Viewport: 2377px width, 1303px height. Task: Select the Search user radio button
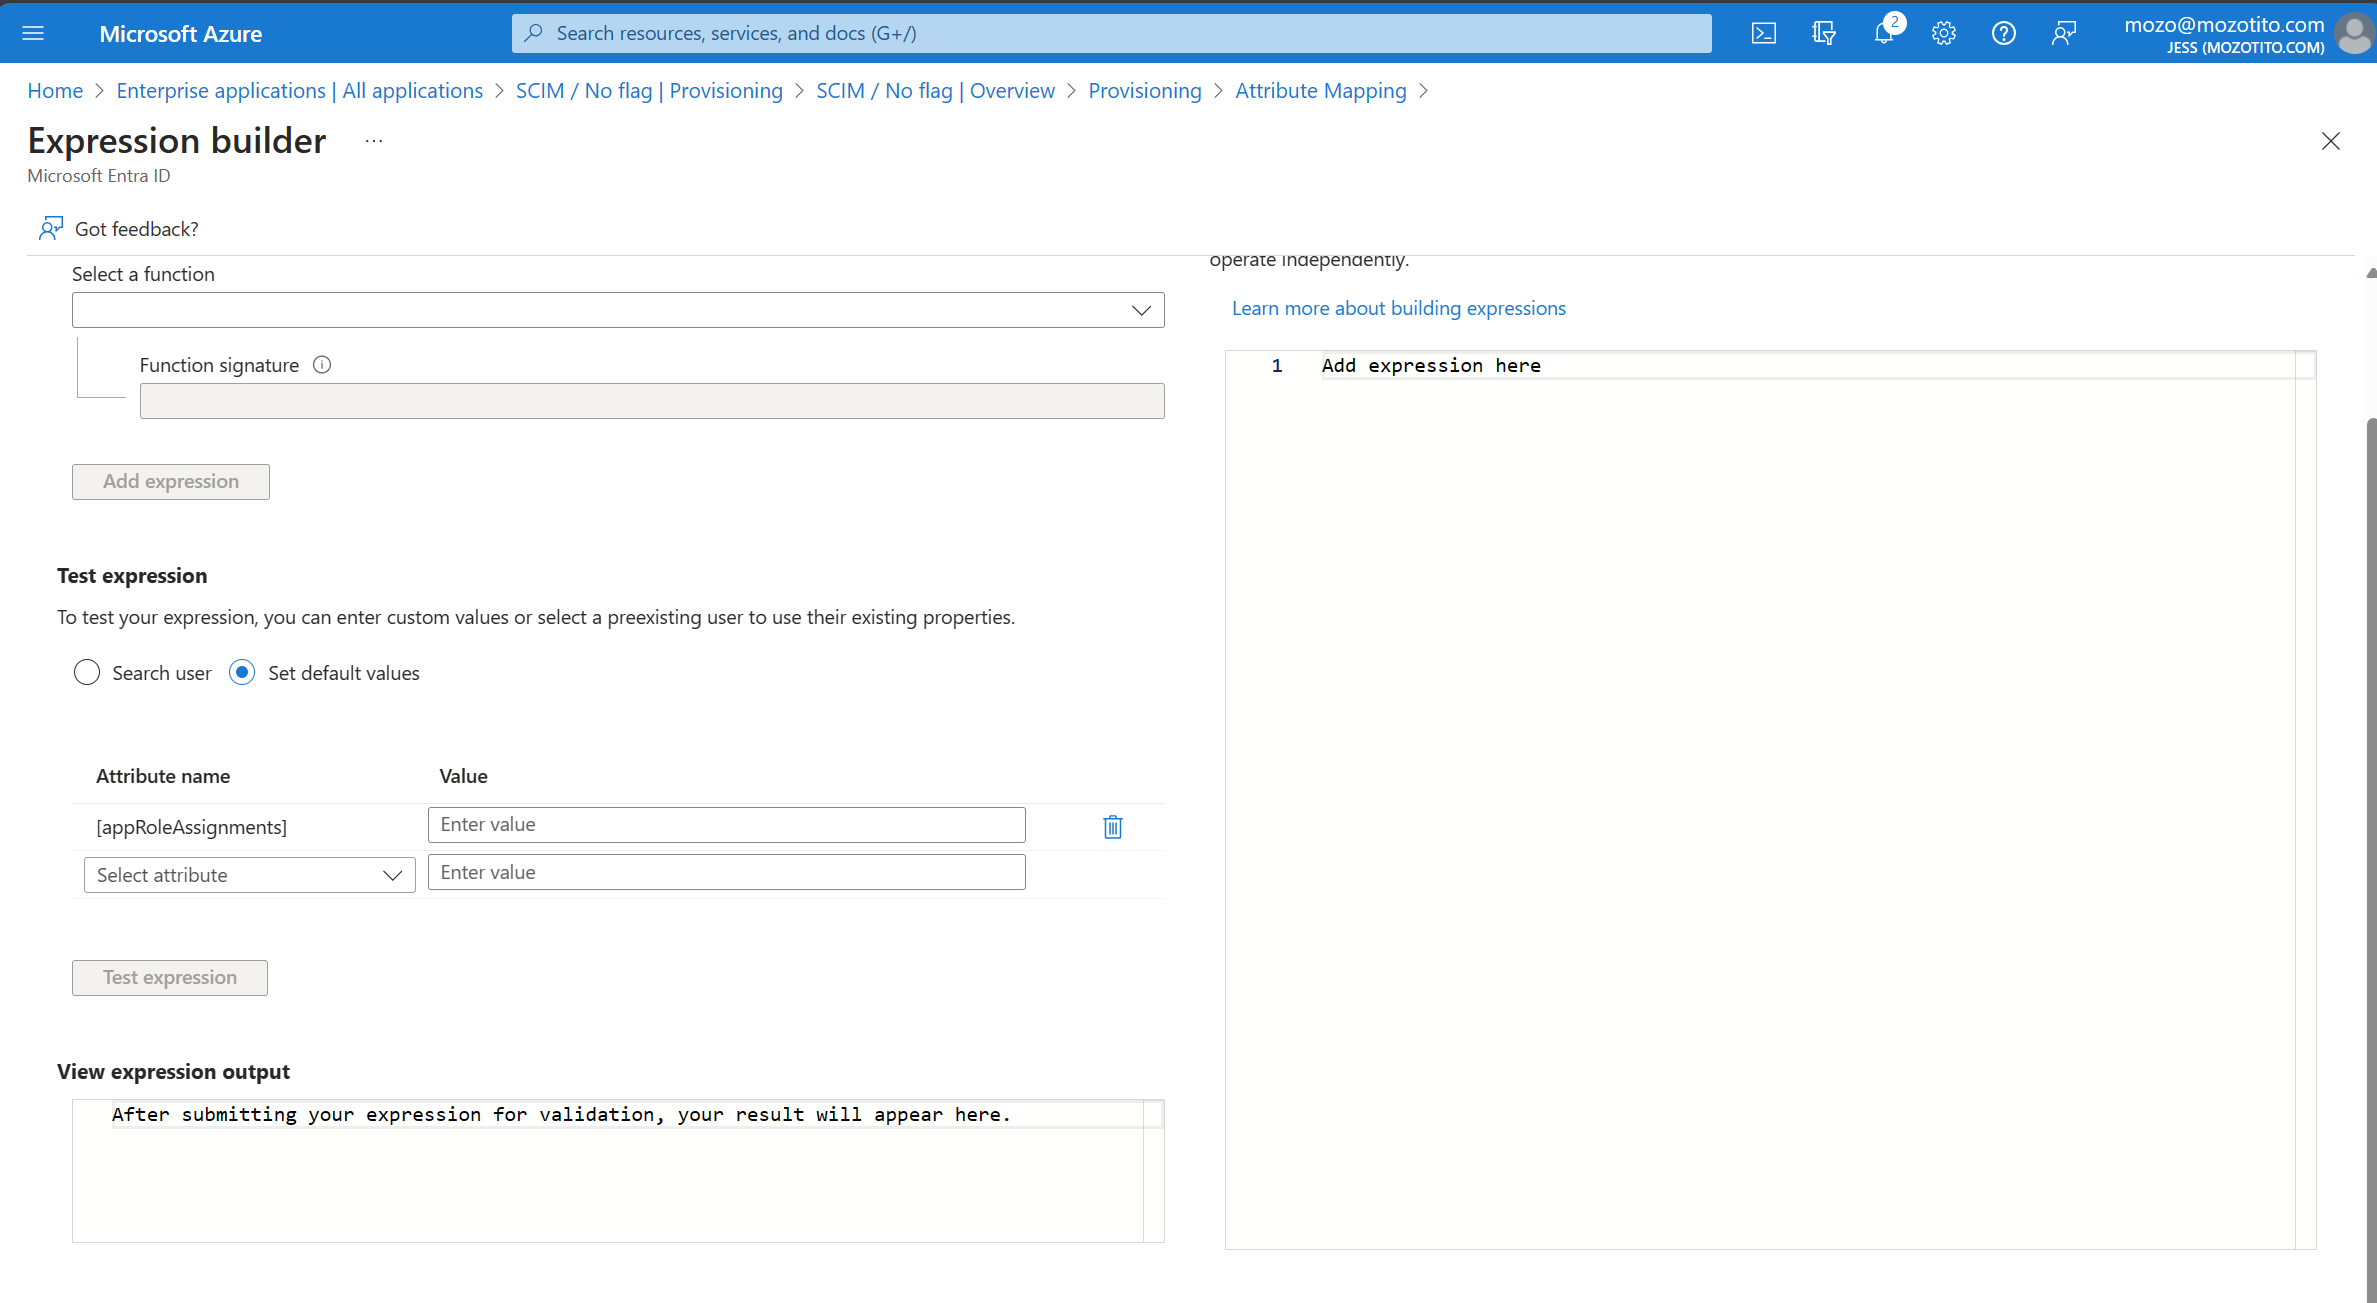click(85, 672)
